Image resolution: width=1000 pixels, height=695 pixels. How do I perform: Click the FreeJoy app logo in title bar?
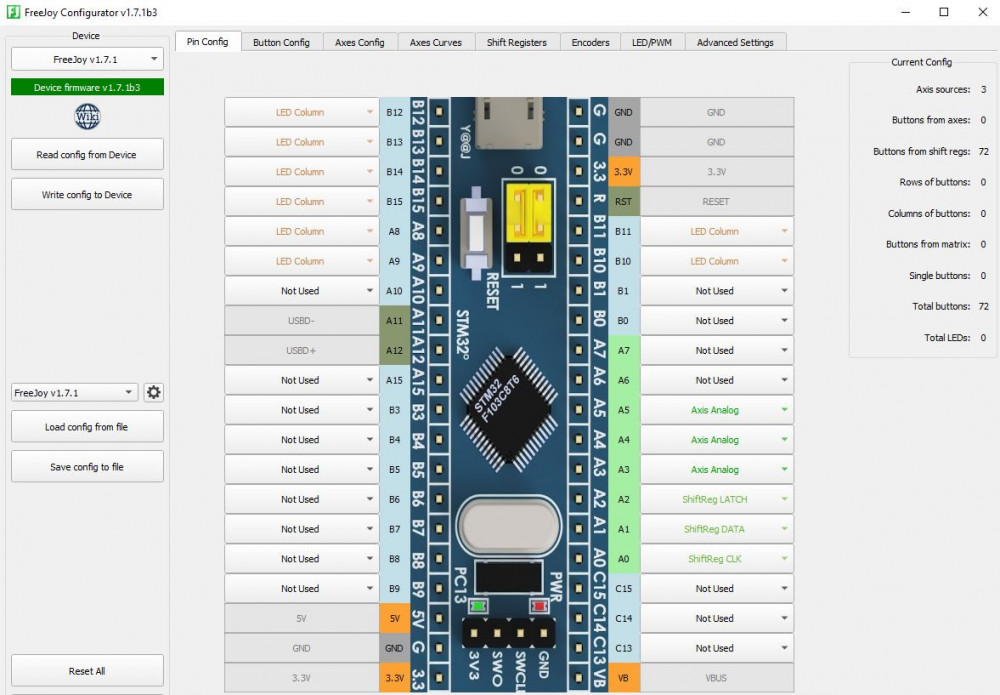point(13,12)
